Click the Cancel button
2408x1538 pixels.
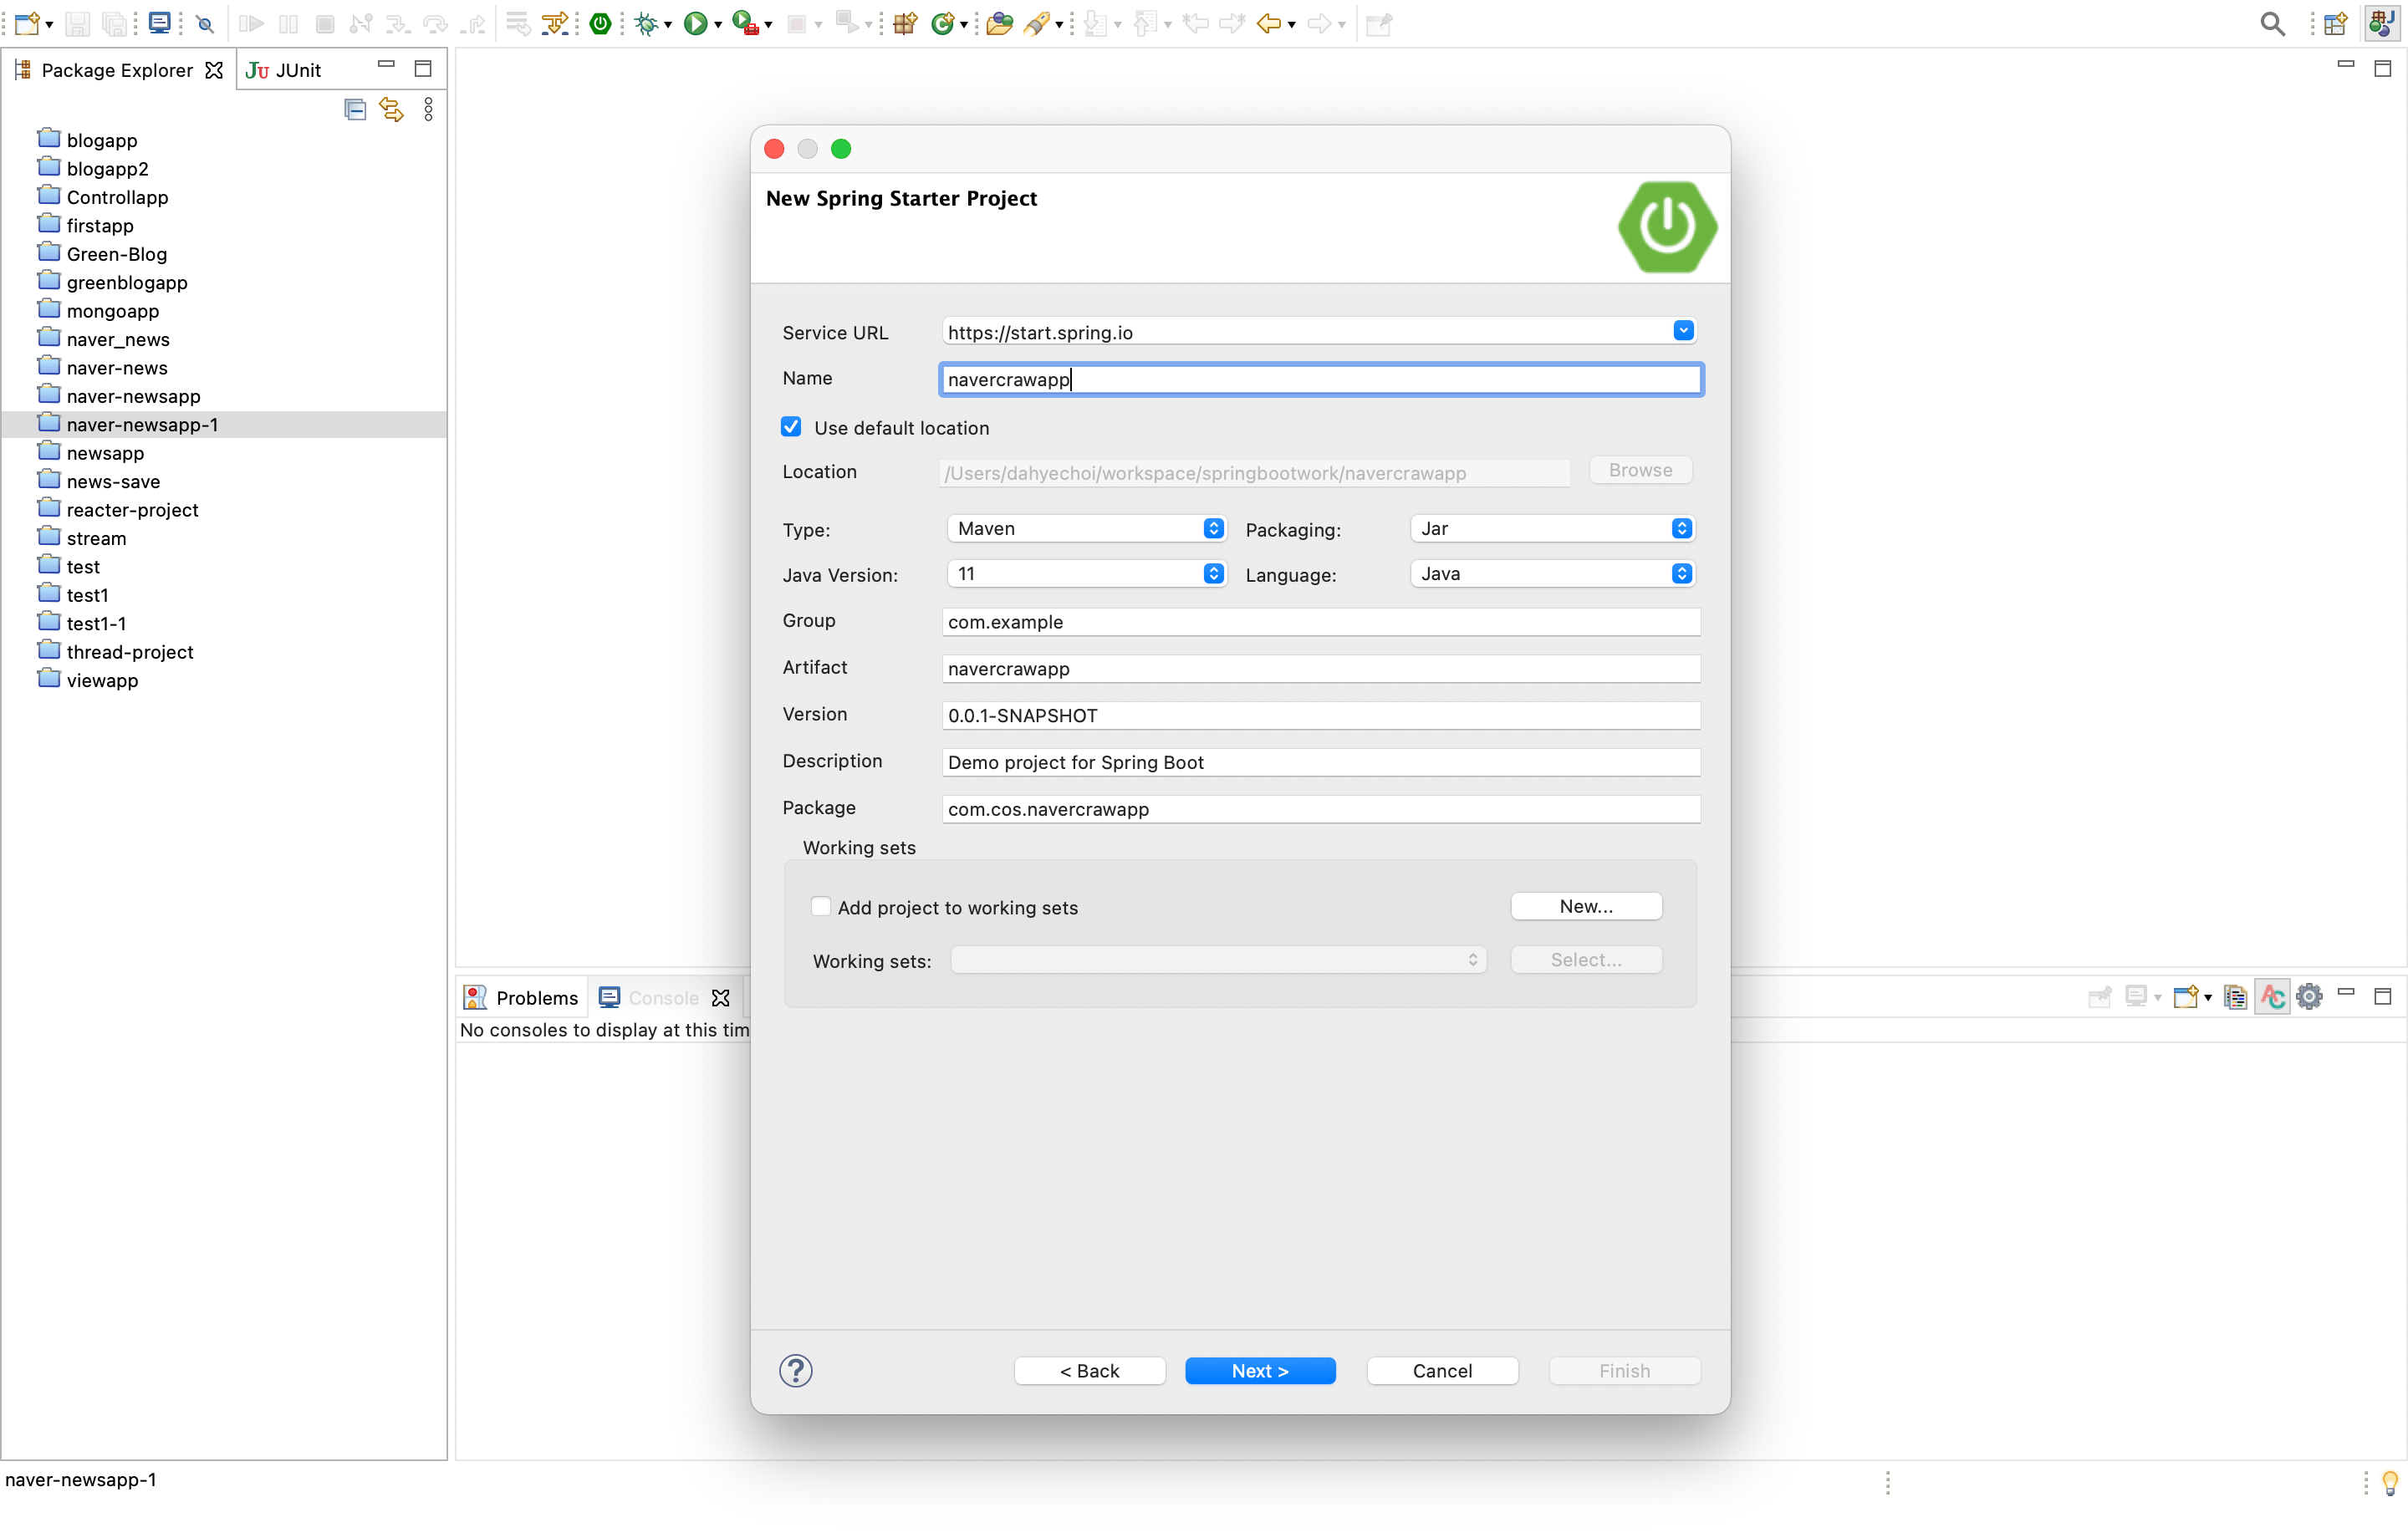[x=1442, y=1370]
